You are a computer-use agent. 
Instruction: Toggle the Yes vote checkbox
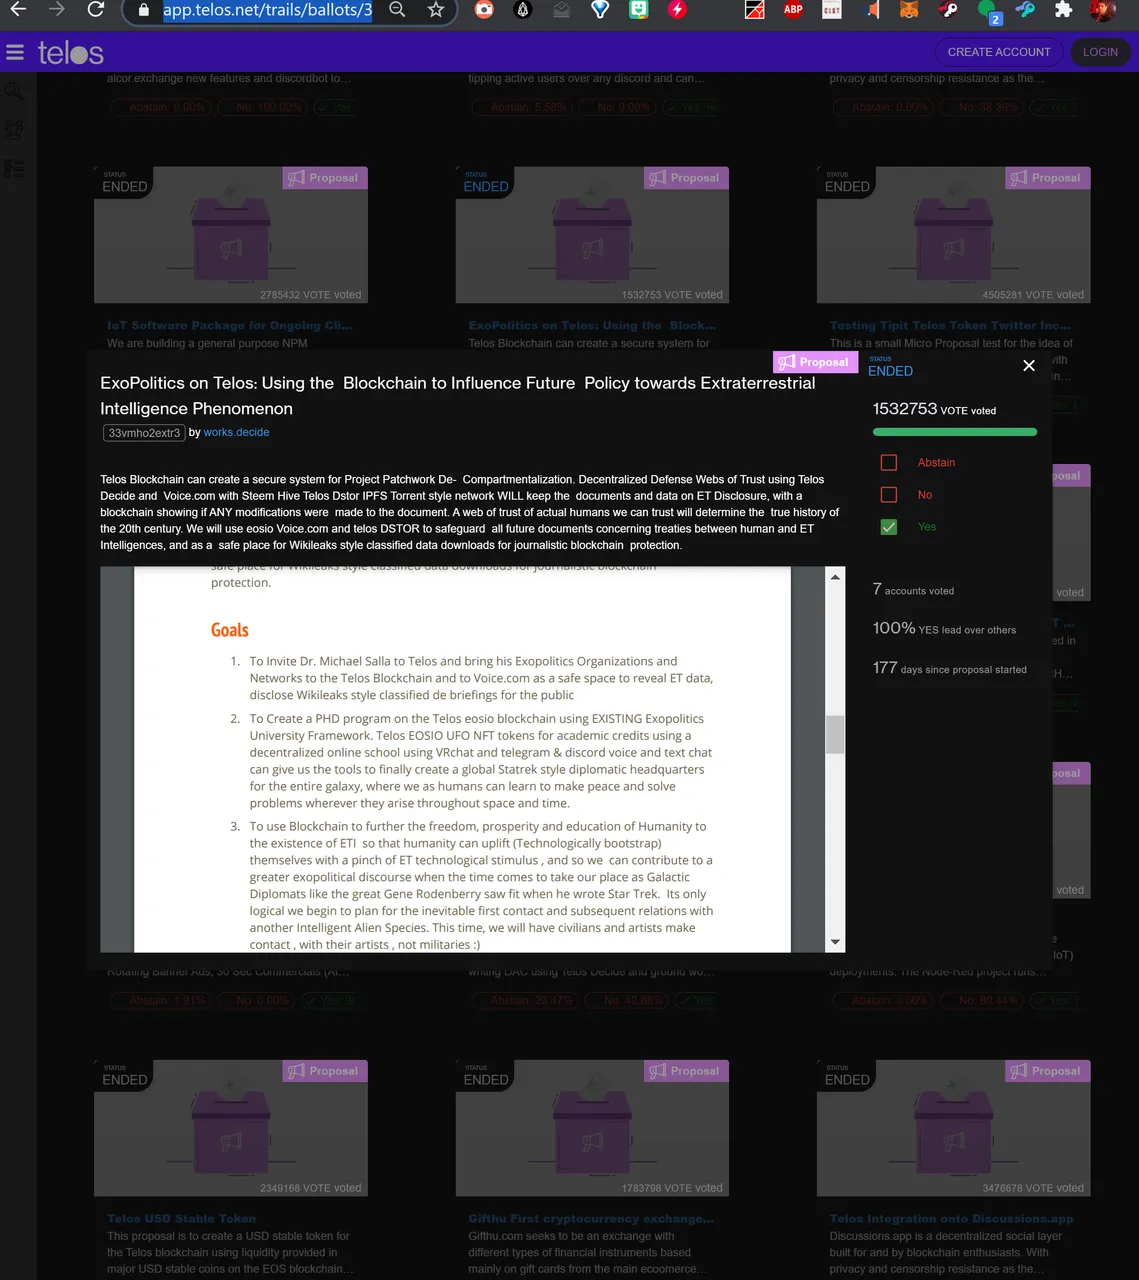tap(888, 527)
